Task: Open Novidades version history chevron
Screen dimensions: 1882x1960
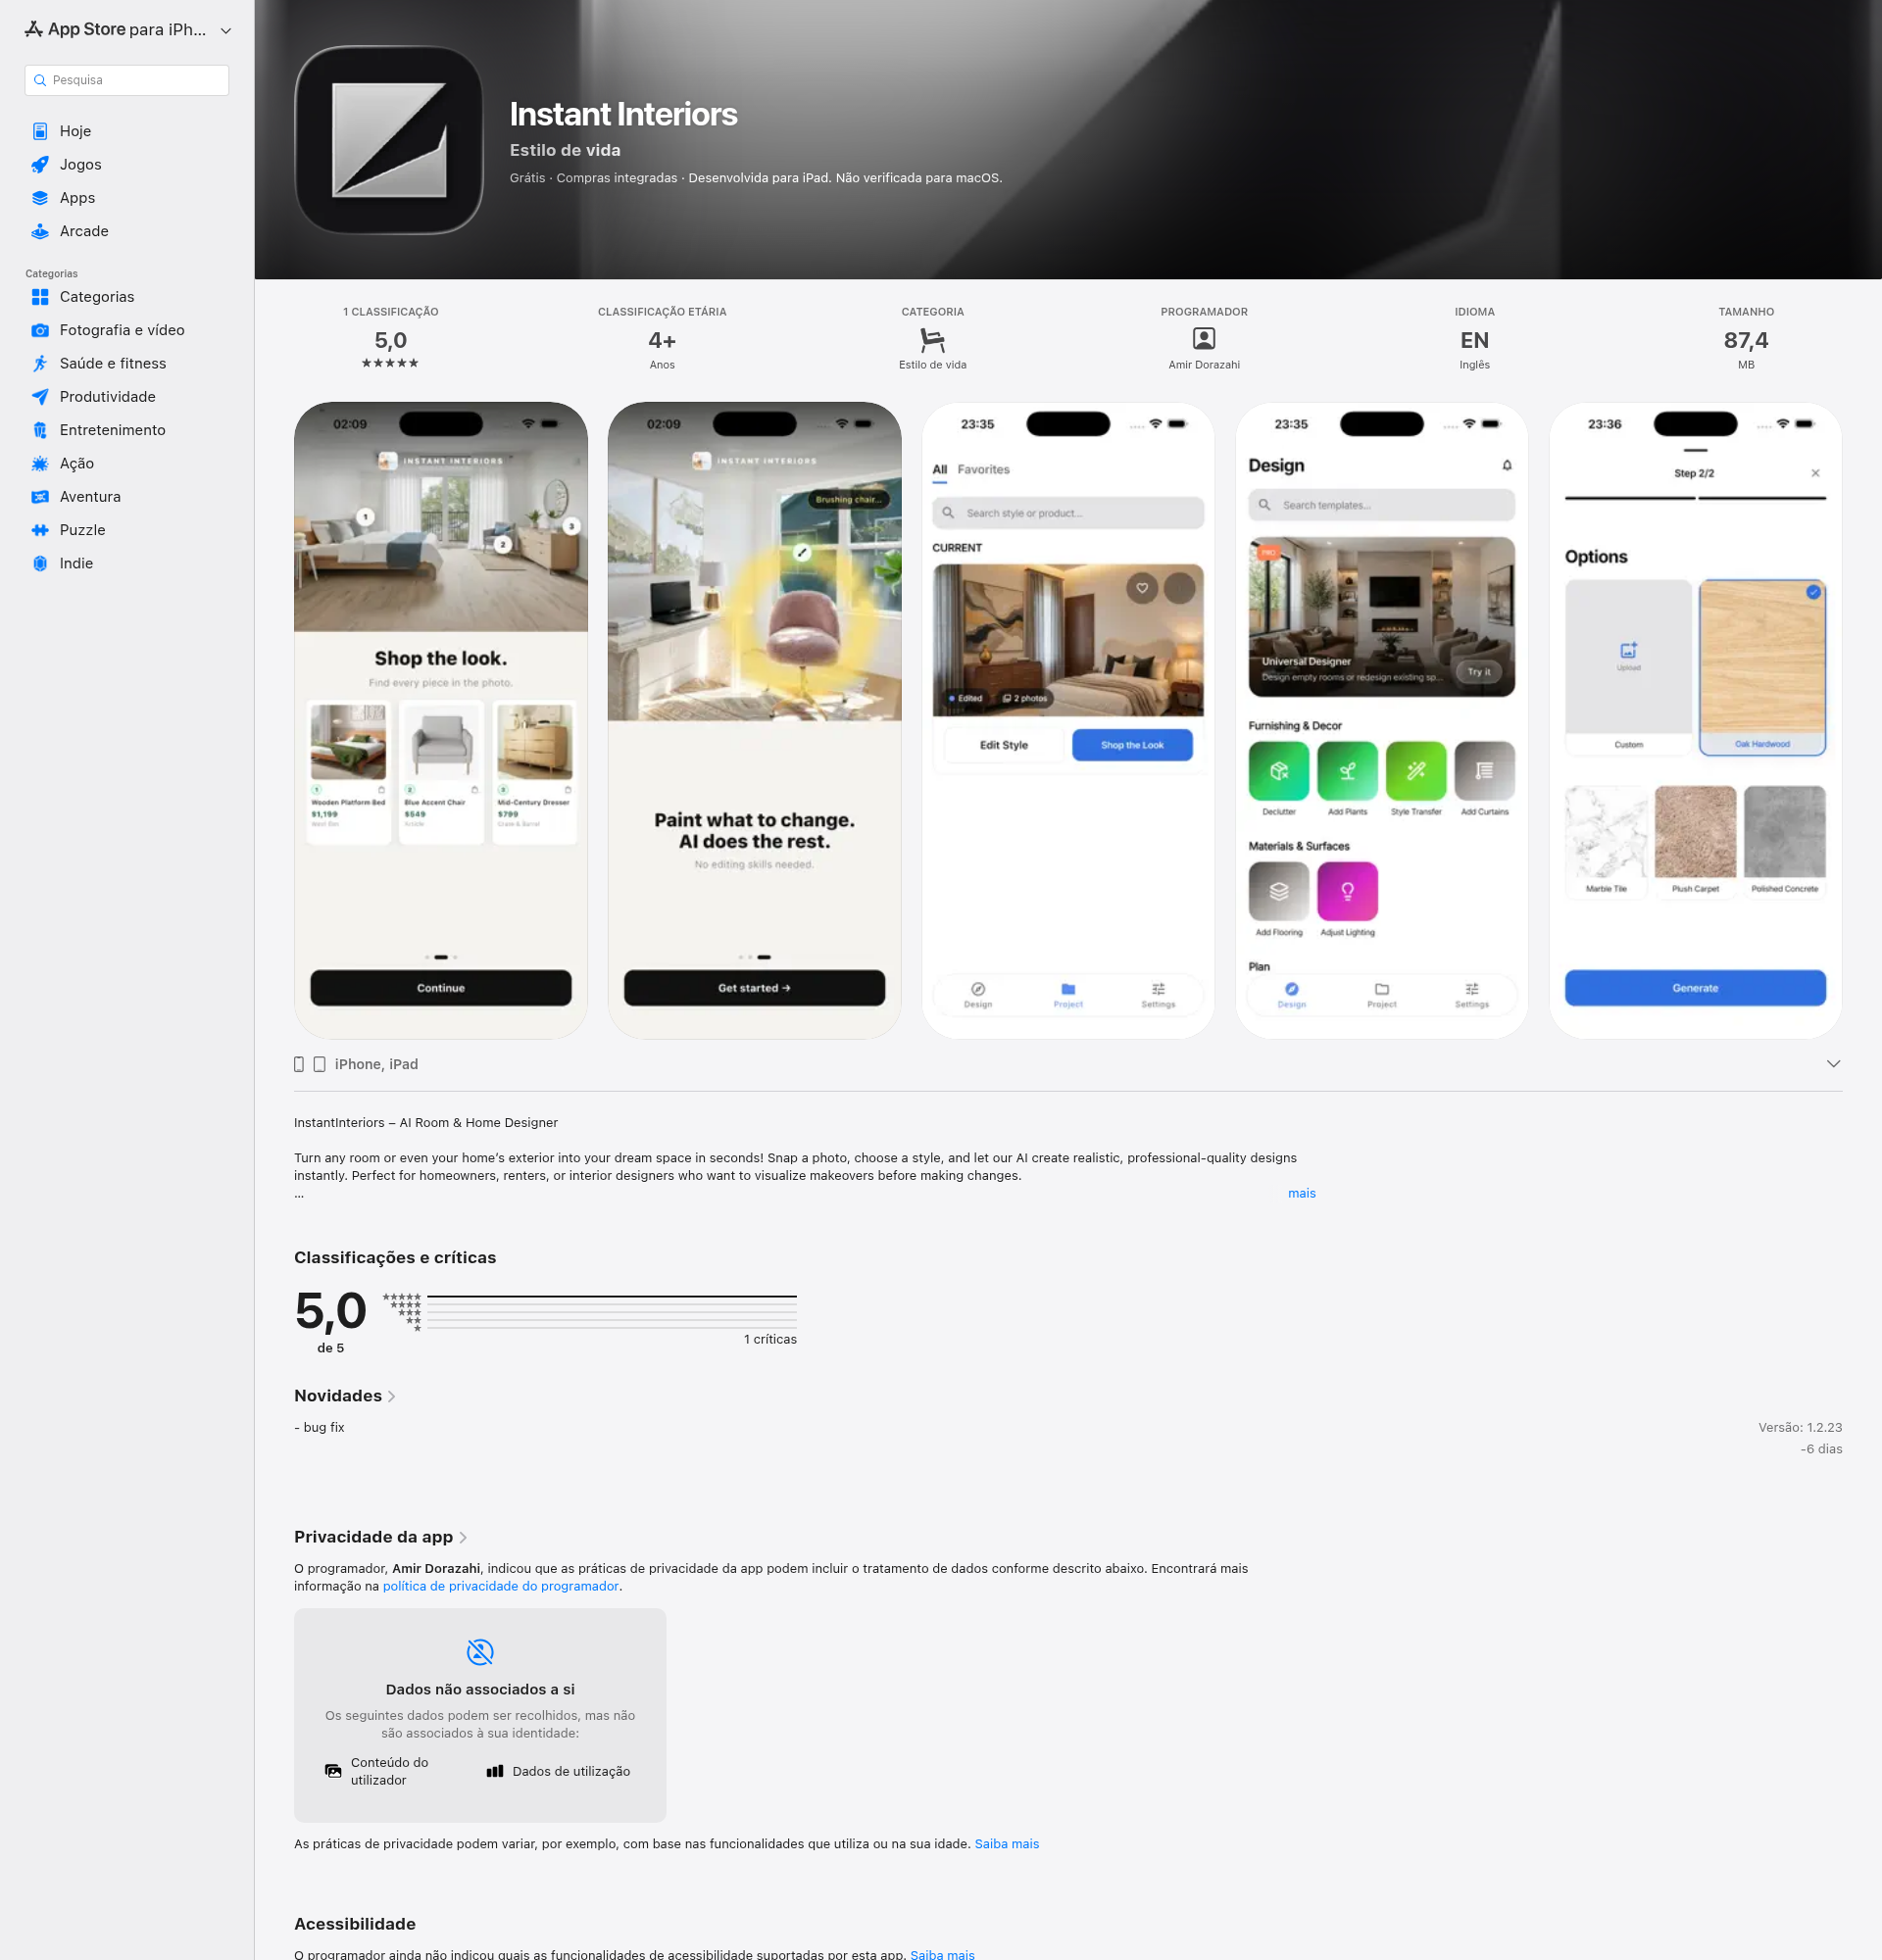Action: coord(391,1397)
